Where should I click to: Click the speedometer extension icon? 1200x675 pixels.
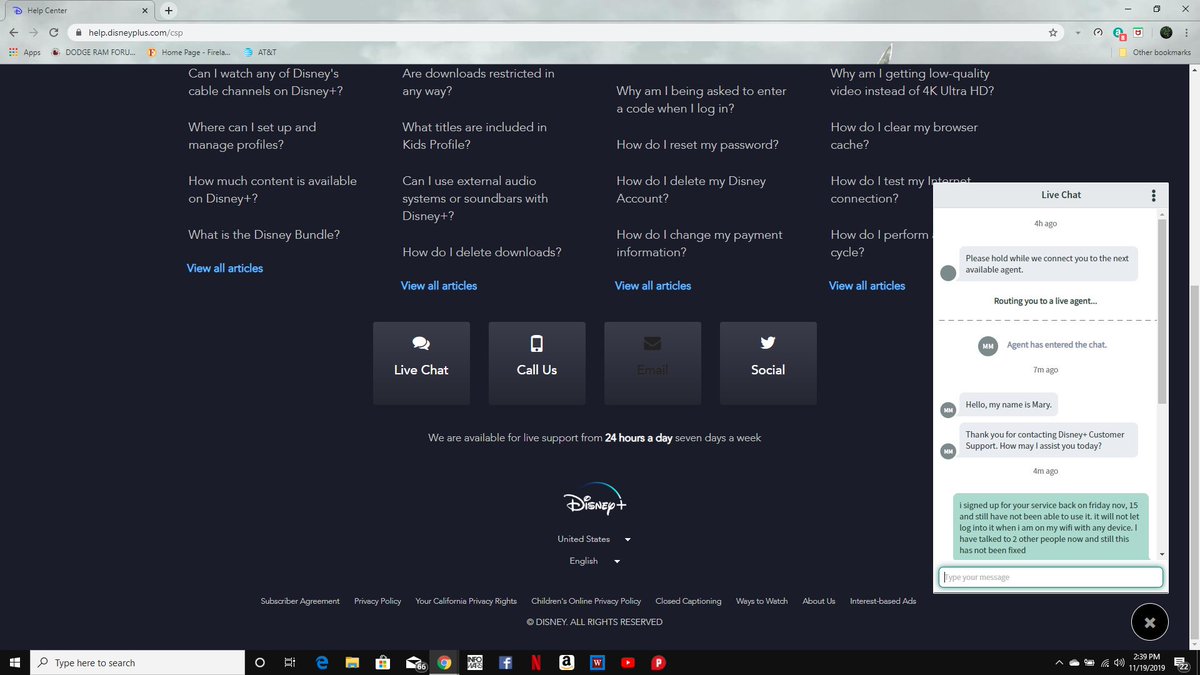click(x=1098, y=32)
